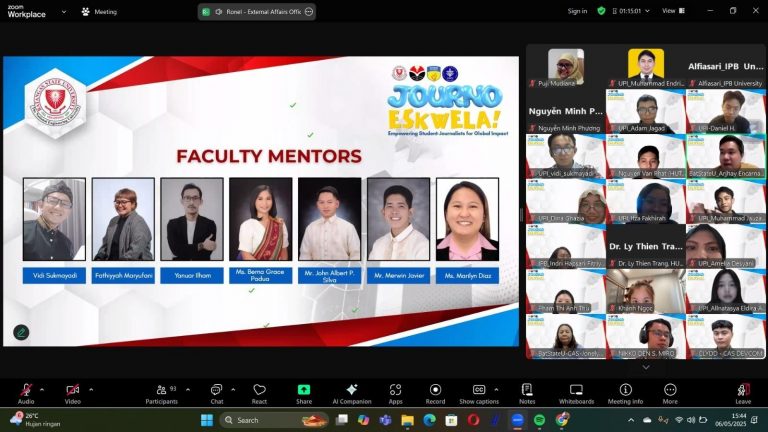Open the ellipsis menu on the Ronel sharing bar

point(309,12)
